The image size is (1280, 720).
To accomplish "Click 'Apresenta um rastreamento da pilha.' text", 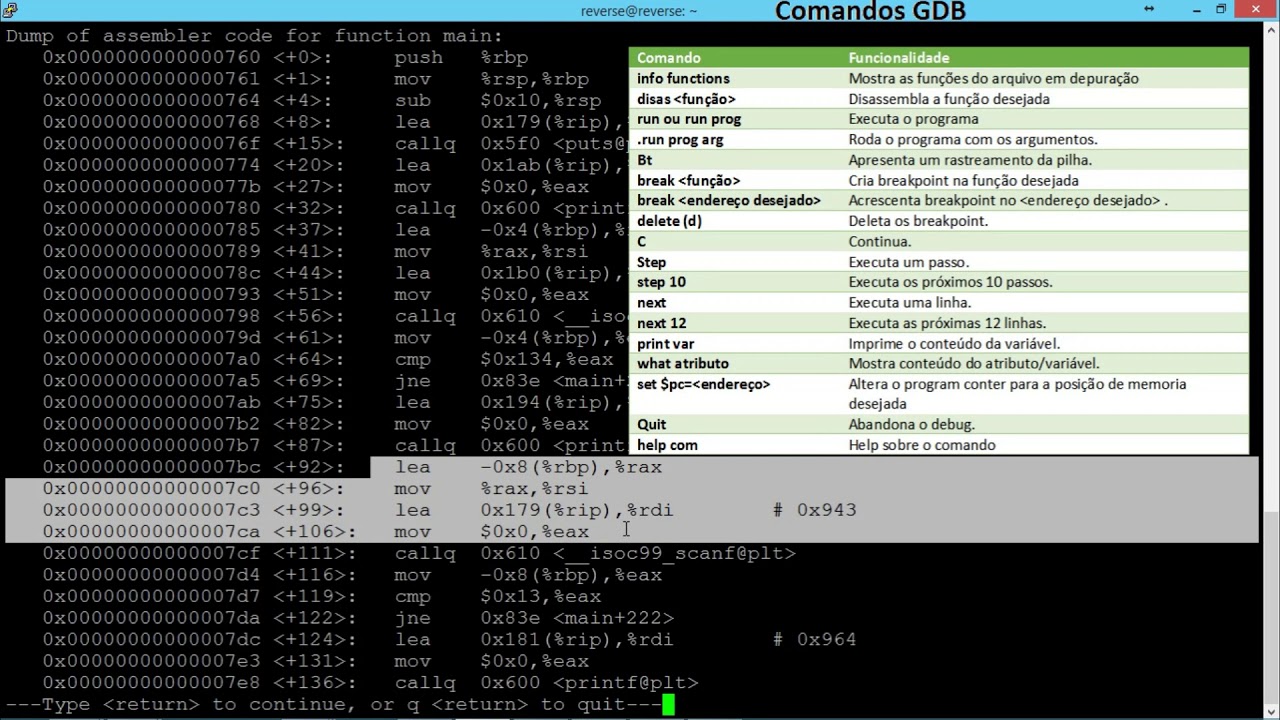I will (970, 160).
